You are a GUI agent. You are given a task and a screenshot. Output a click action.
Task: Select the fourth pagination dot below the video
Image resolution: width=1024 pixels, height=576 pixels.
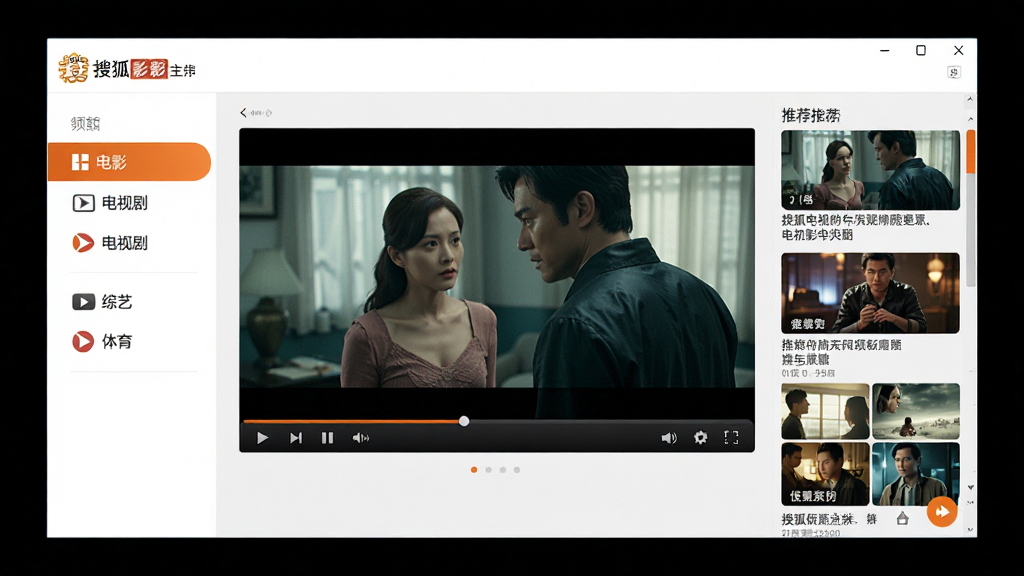[517, 470]
